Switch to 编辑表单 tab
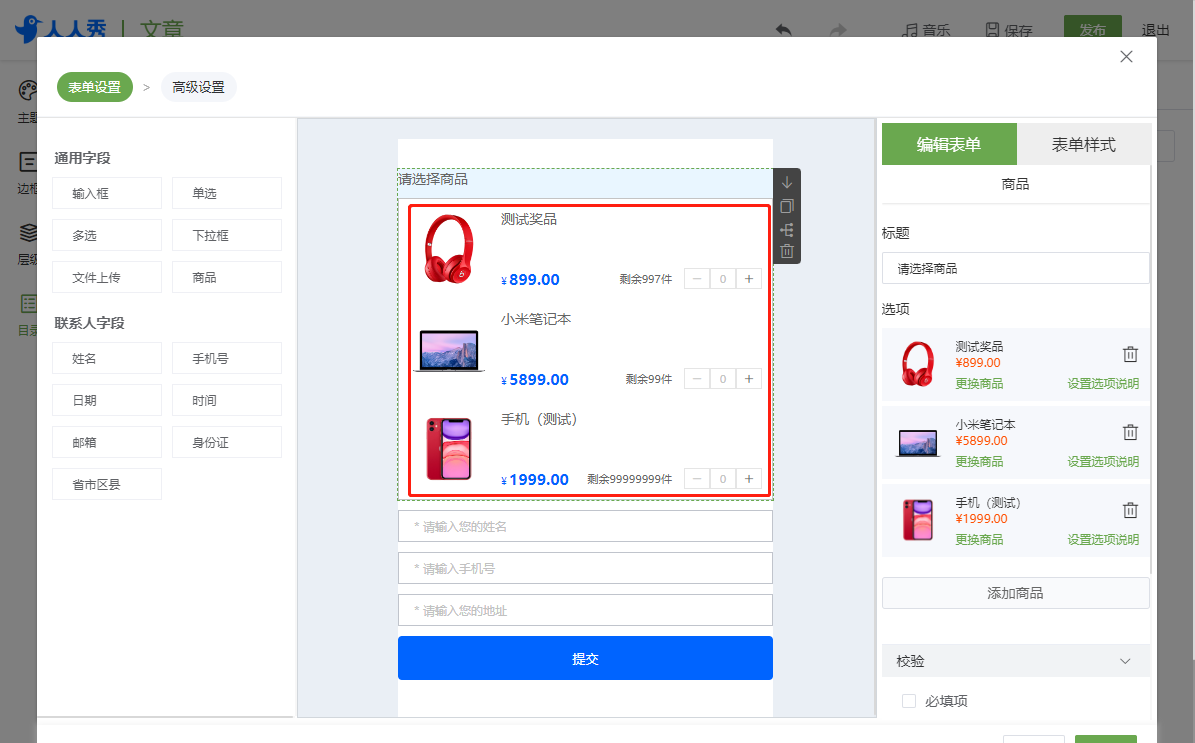Viewport: 1195px width, 743px height. (x=949, y=144)
